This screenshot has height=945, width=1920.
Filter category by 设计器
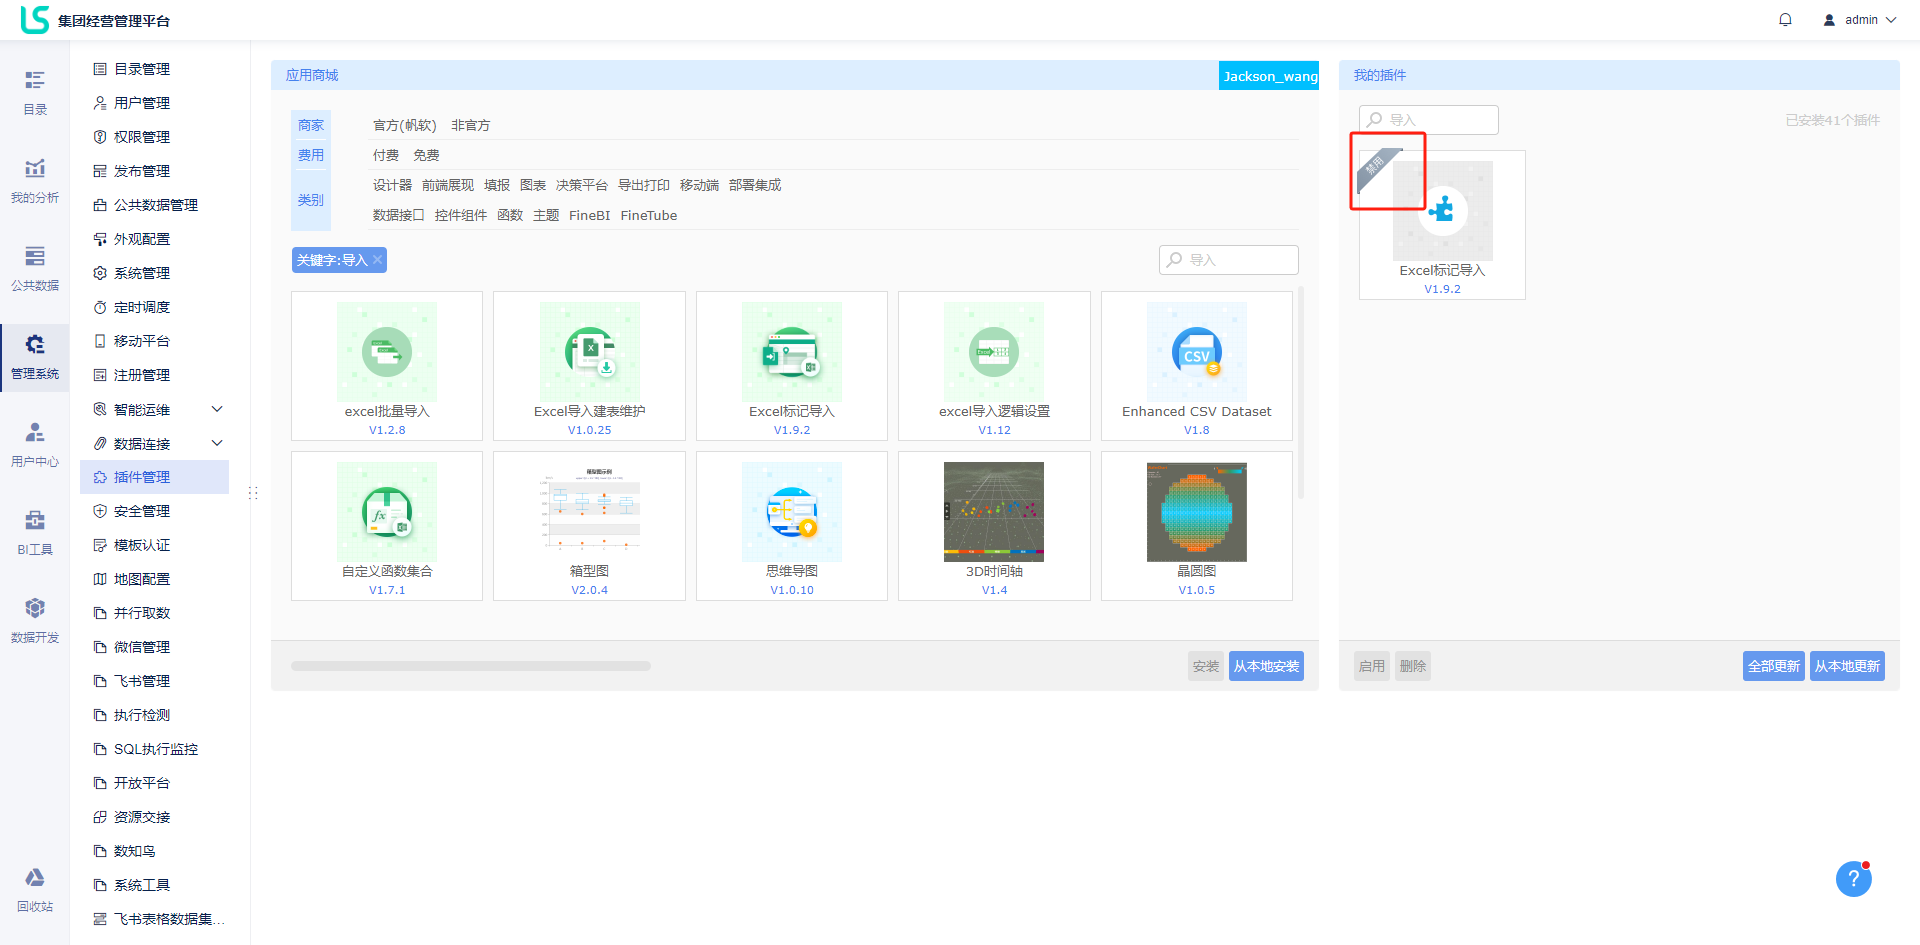(x=392, y=185)
